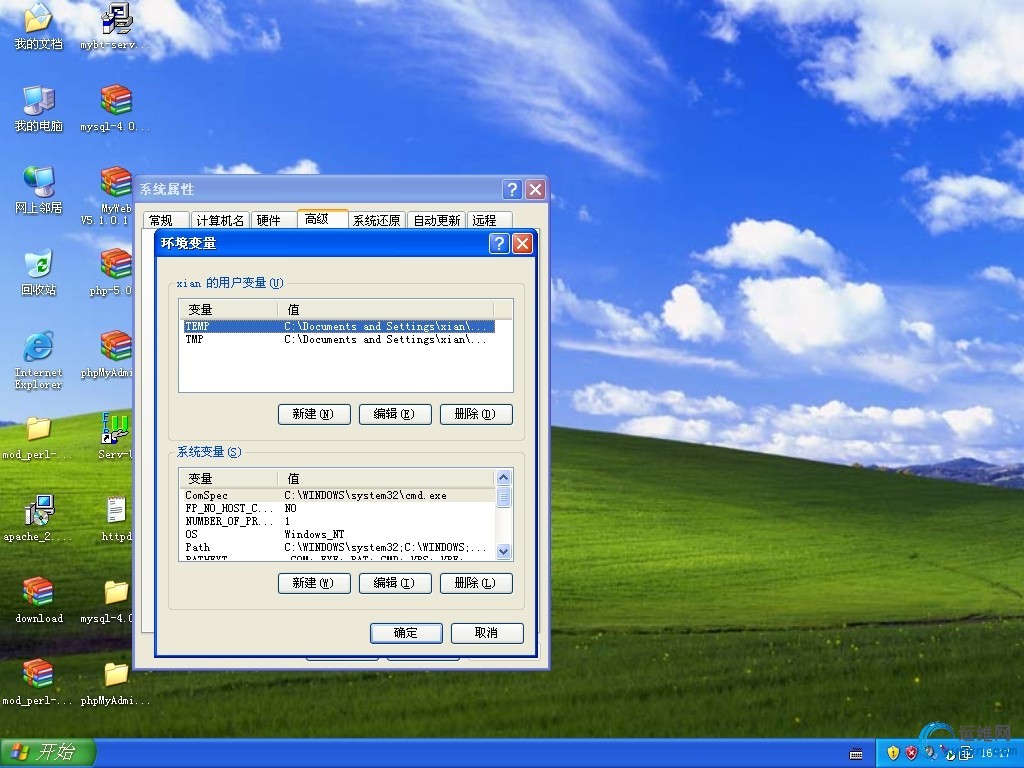Click 编辑(E) for user variables

coord(395,414)
